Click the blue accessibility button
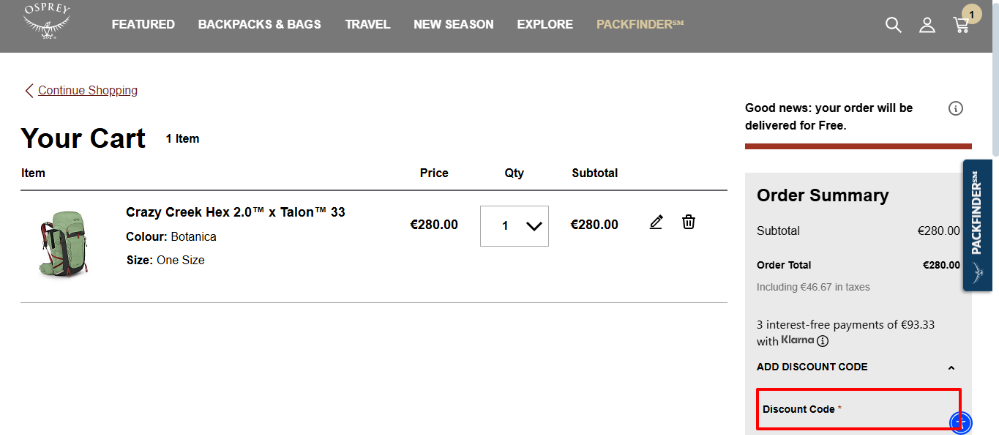Image resolution: width=999 pixels, height=435 pixels. (961, 422)
